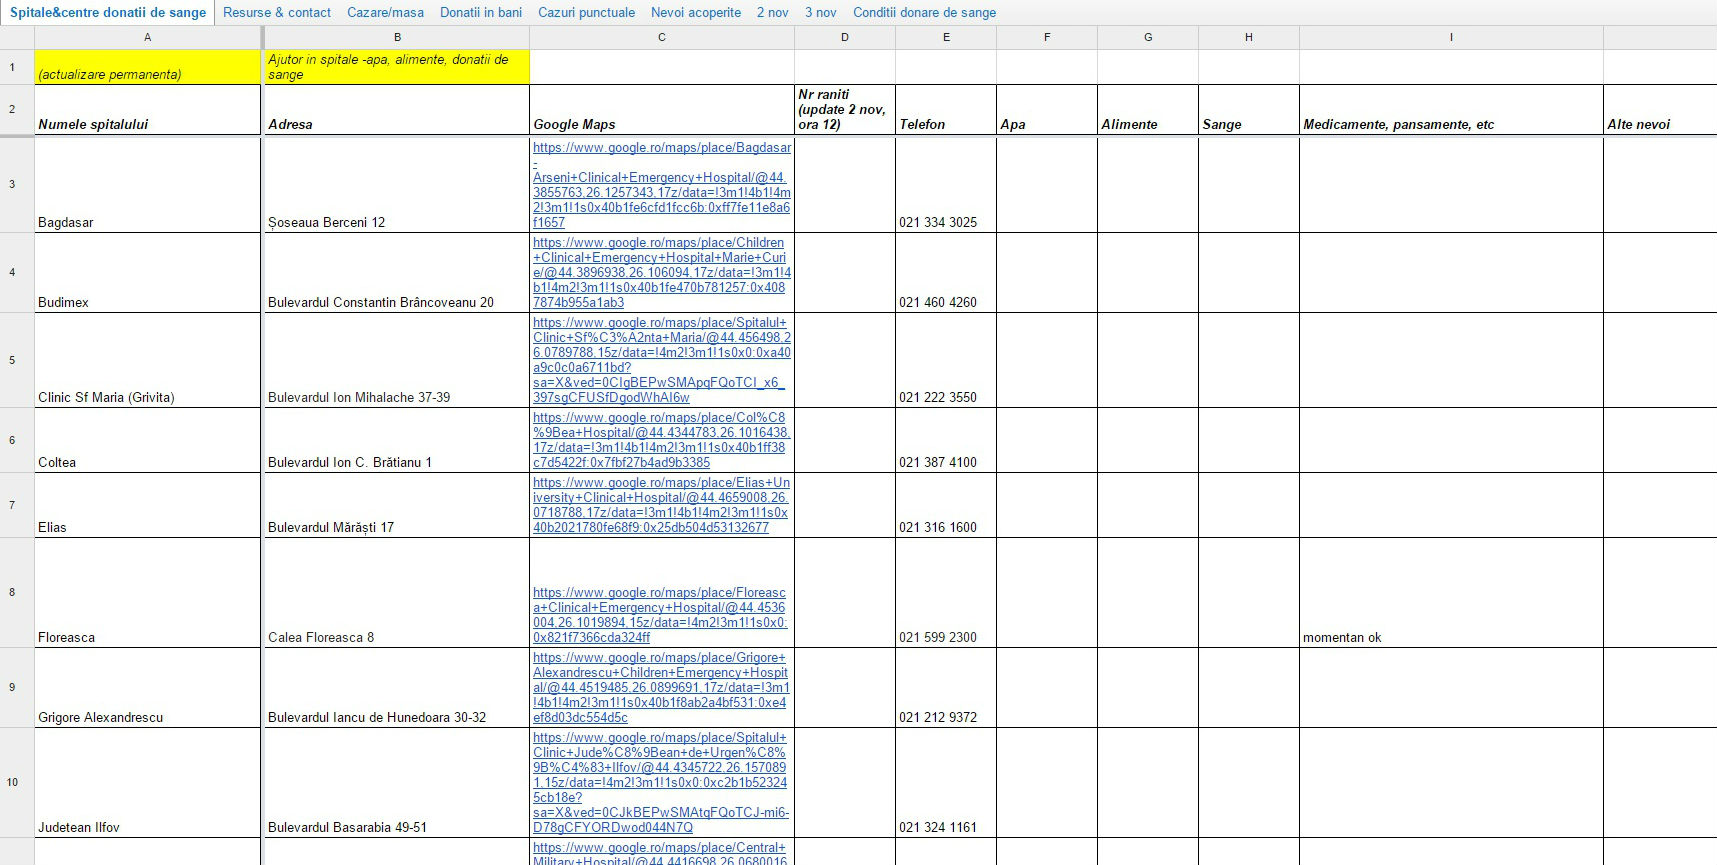Viewport: 1717px width, 865px height.
Task: Switch to Conditii donare de sange tab
Action: tap(924, 12)
